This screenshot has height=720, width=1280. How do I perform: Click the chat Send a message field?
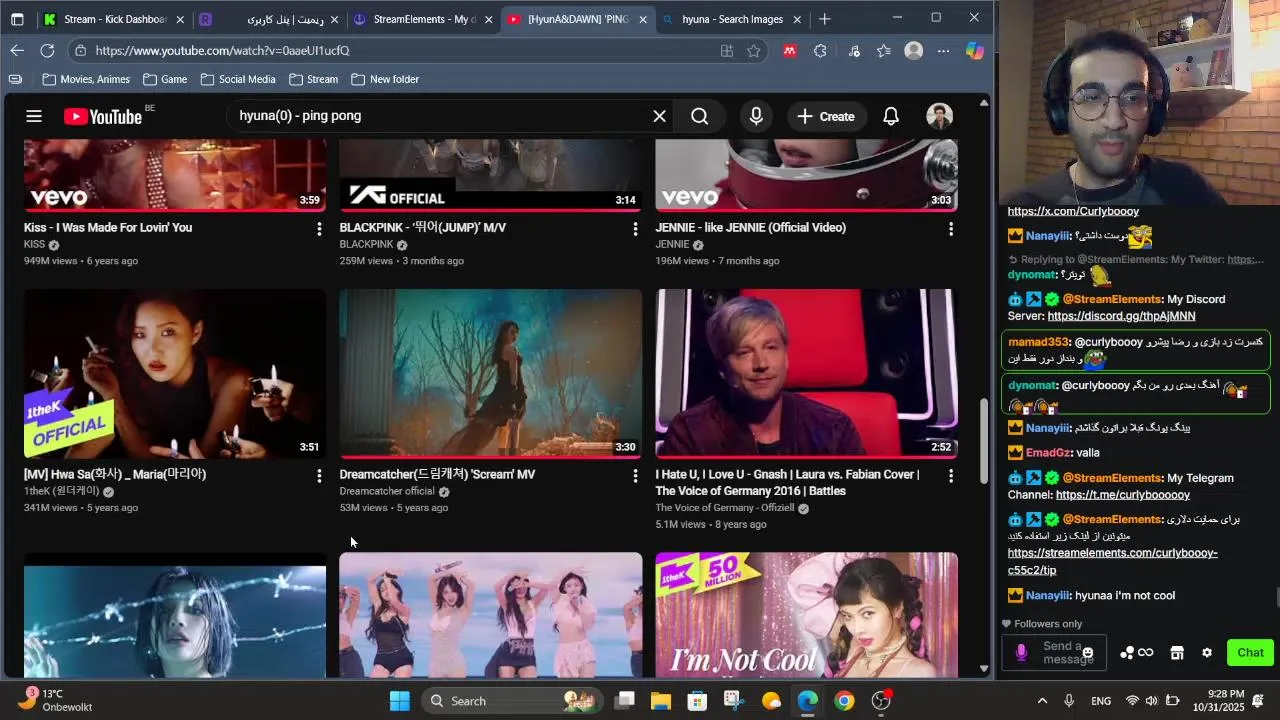(1055, 653)
